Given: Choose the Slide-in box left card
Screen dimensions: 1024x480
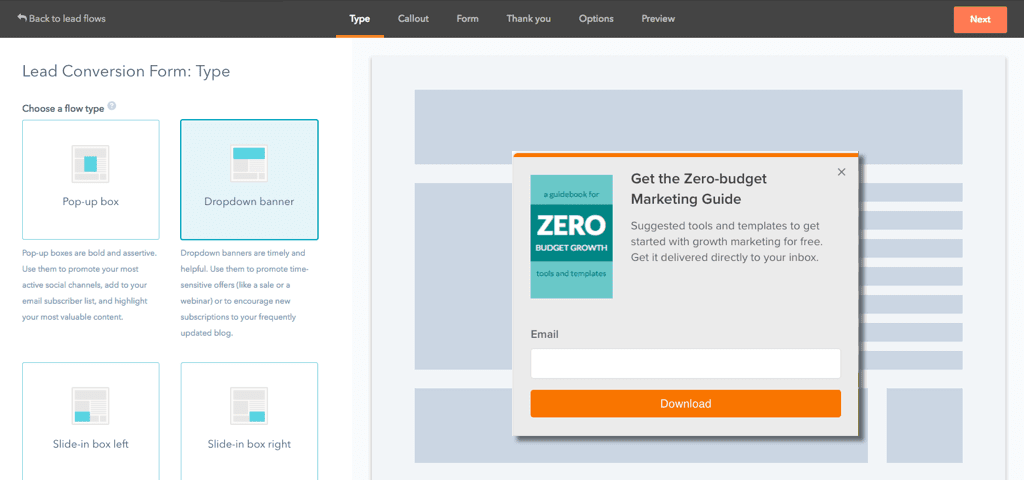Looking at the screenshot, I should [x=91, y=421].
